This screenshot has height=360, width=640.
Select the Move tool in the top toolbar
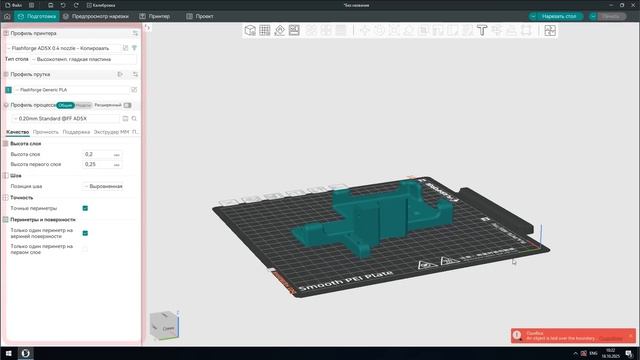[364, 30]
